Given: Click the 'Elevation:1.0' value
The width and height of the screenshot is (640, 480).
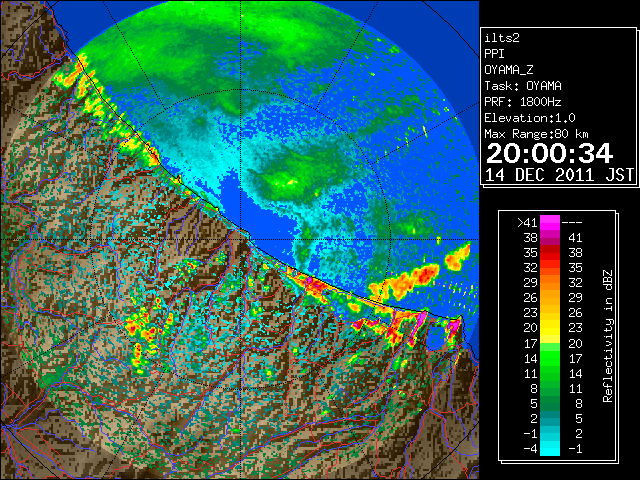Looking at the screenshot, I should (530, 118).
